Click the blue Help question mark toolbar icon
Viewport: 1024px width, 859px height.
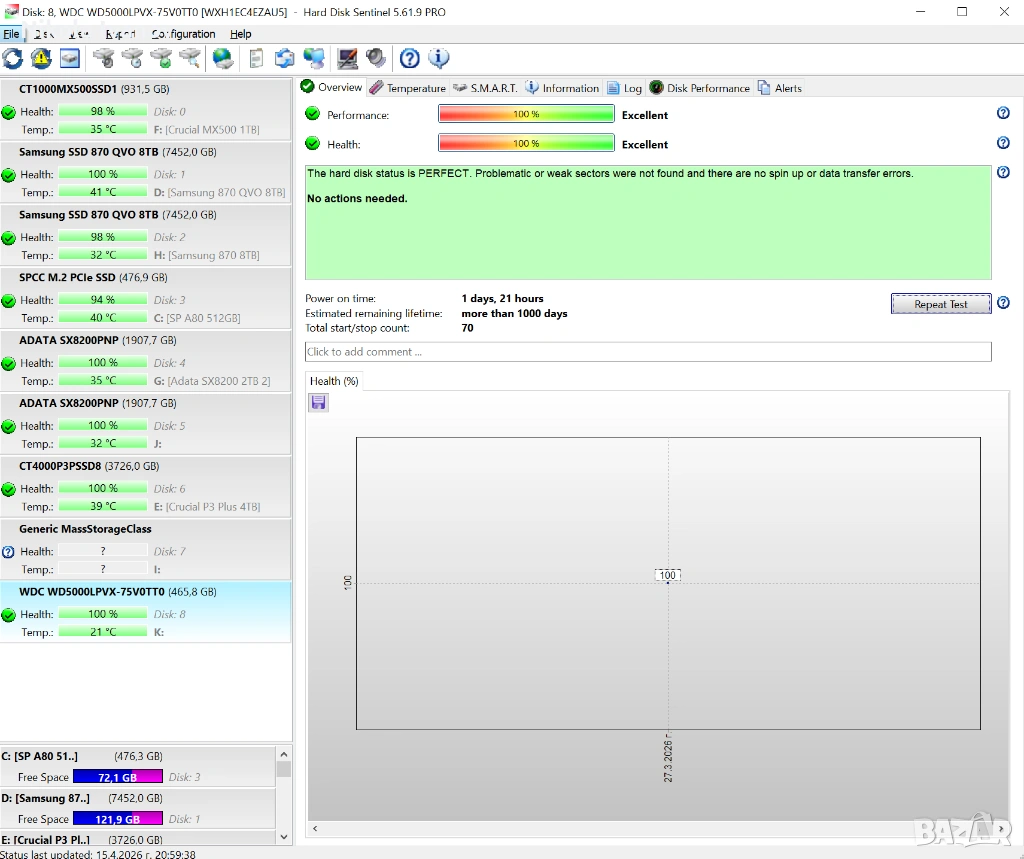409,58
